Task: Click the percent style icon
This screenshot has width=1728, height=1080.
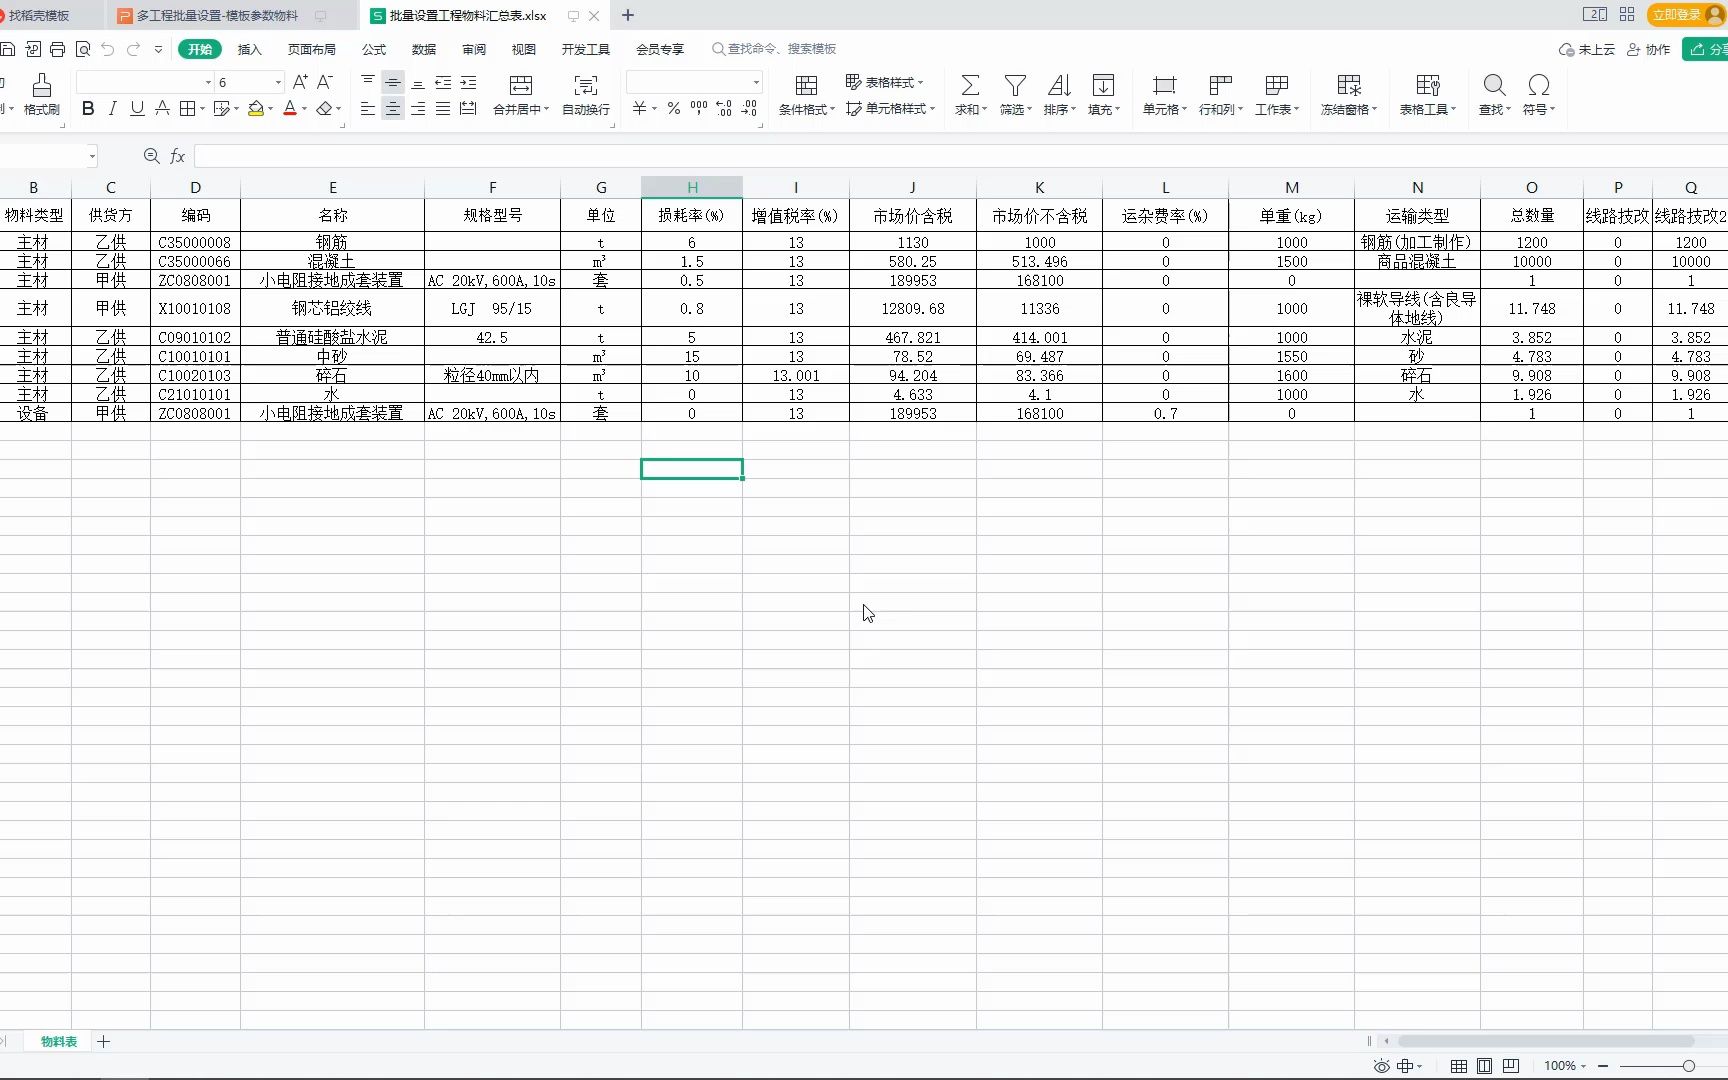Action: click(673, 109)
